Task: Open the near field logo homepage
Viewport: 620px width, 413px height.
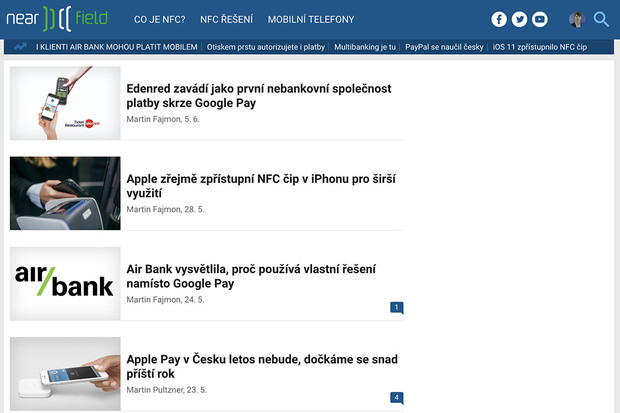Action: [x=57, y=19]
